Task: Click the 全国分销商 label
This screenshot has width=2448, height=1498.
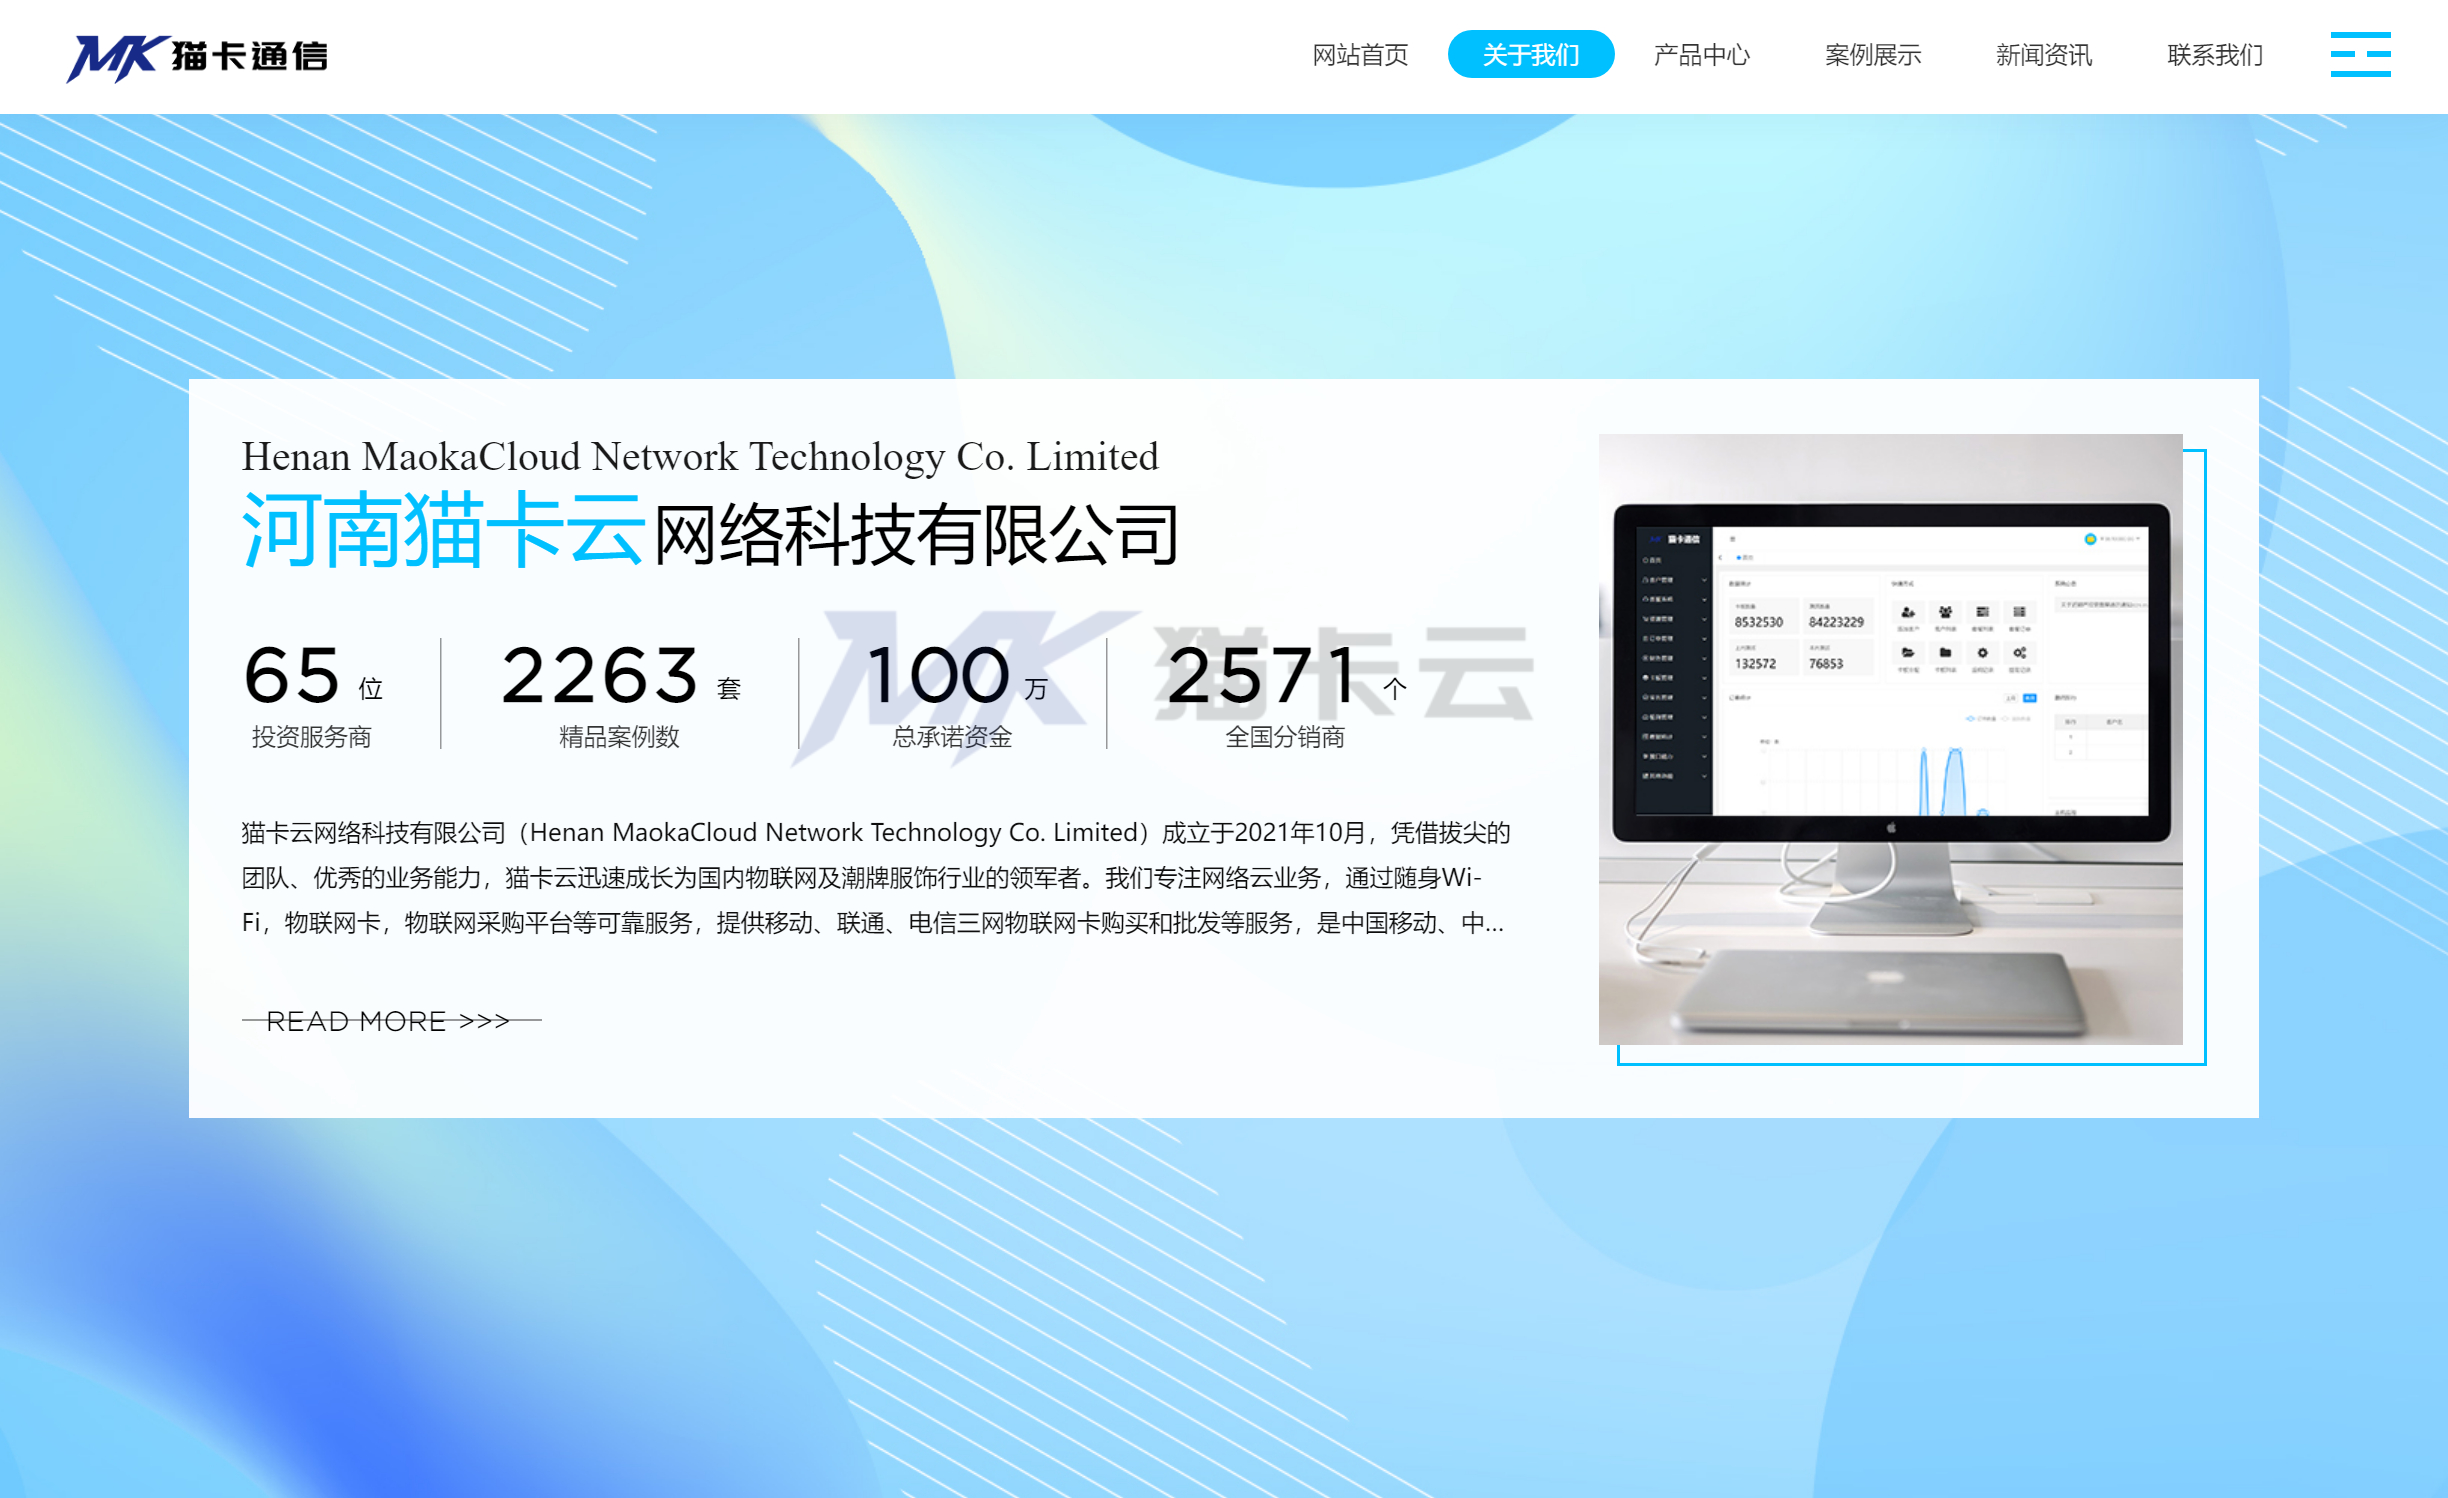Action: pos(1285,737)
